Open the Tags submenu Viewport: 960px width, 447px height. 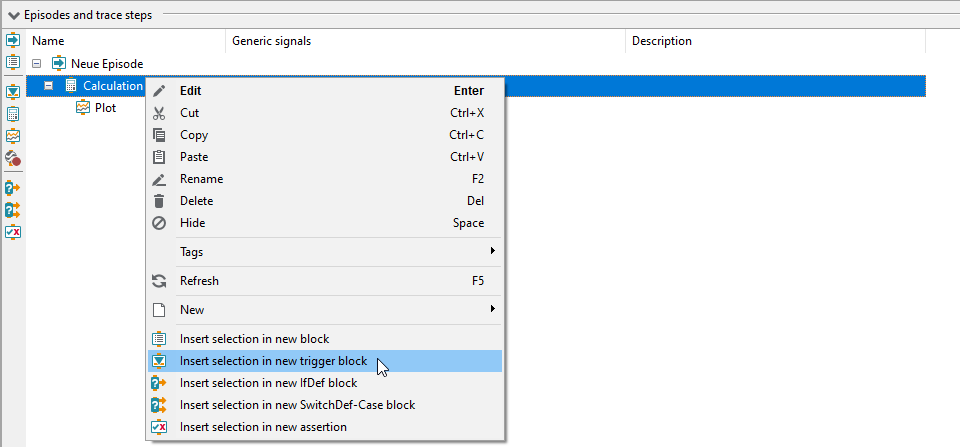(325, 252)
